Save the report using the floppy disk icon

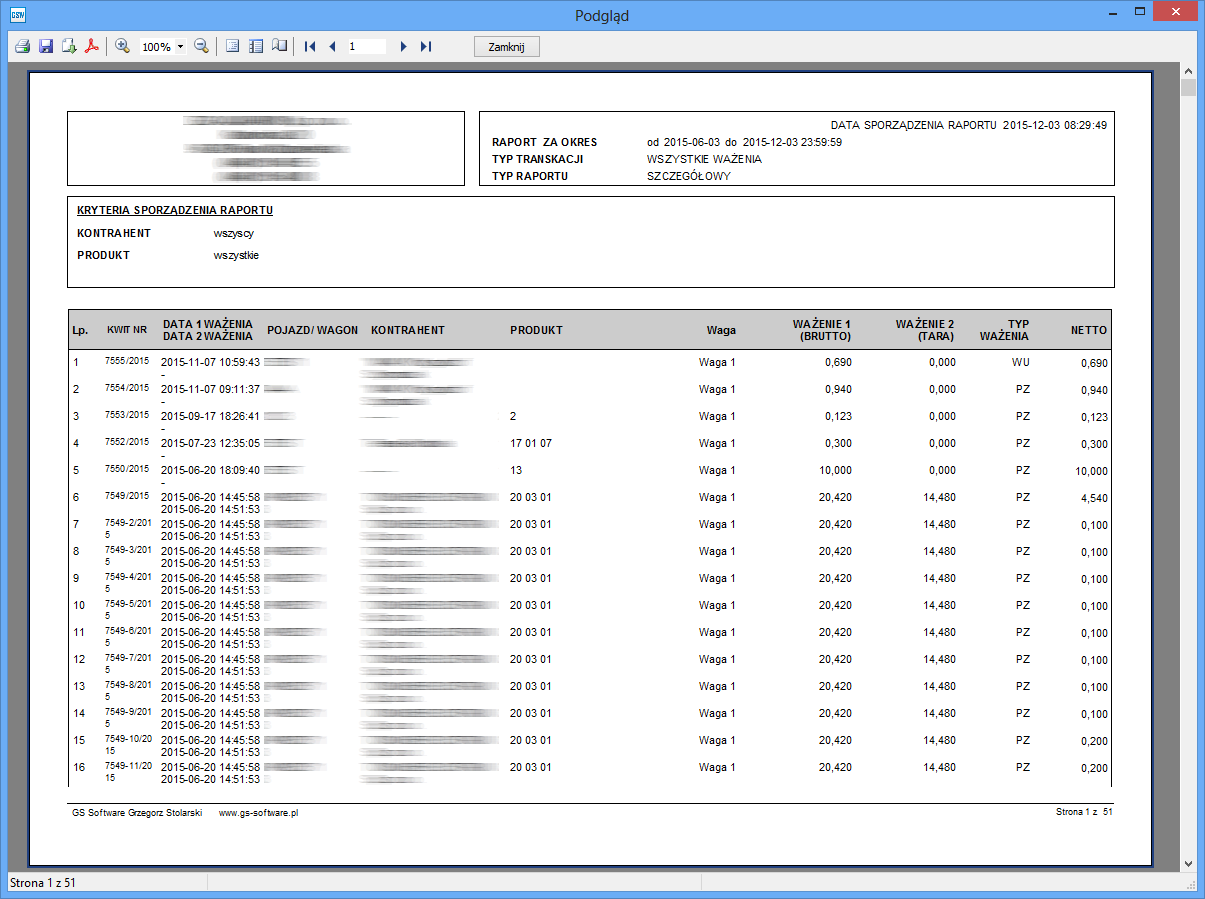pyautogui.click(x=46, y=46)
